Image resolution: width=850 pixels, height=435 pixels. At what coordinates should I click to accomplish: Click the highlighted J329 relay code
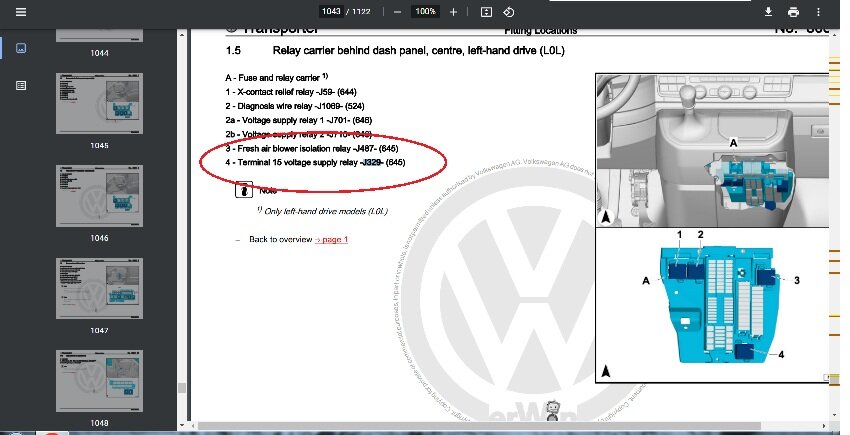click(372, 162)
